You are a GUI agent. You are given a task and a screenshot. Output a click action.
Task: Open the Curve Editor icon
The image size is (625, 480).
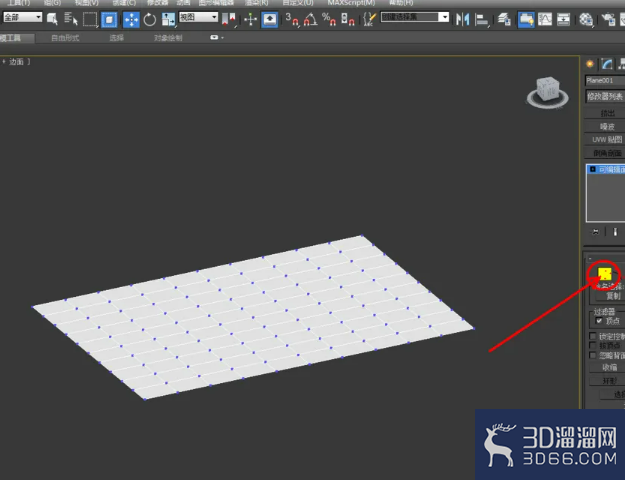click(x=545, y=19)
